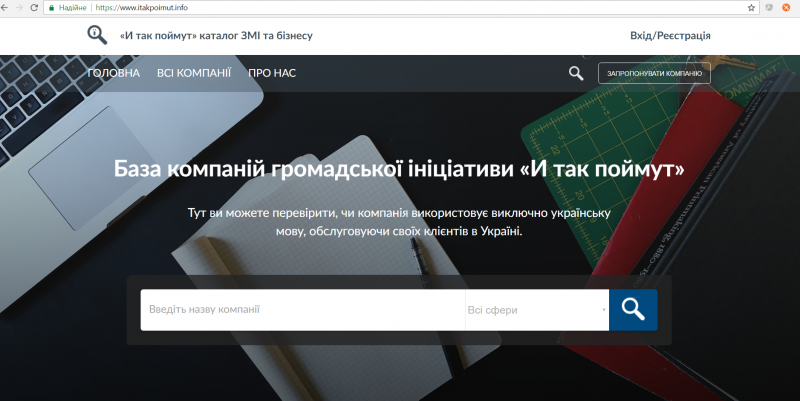Viewport: 800px width, 401px height.
Task: Open the ГОЛОВНА menu item
Action: [x=113, y=73]
